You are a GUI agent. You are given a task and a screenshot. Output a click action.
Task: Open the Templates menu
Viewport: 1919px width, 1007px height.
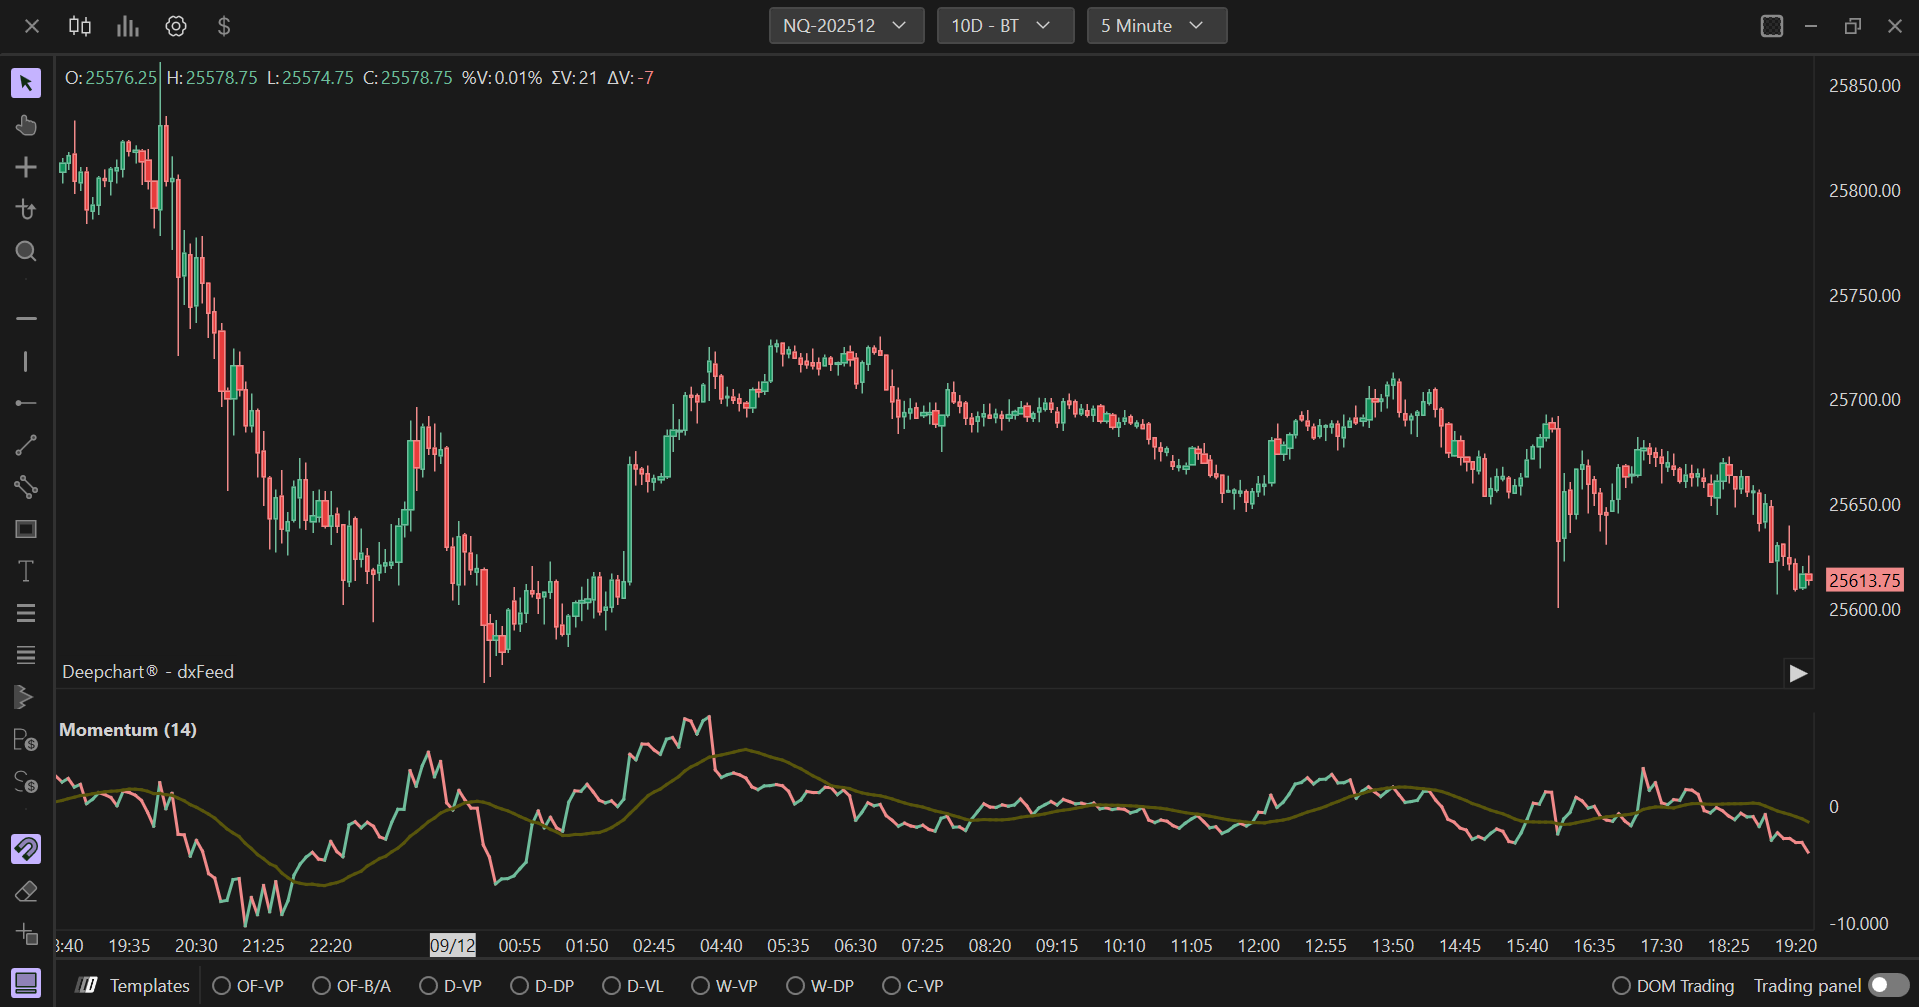click(134, 986)
